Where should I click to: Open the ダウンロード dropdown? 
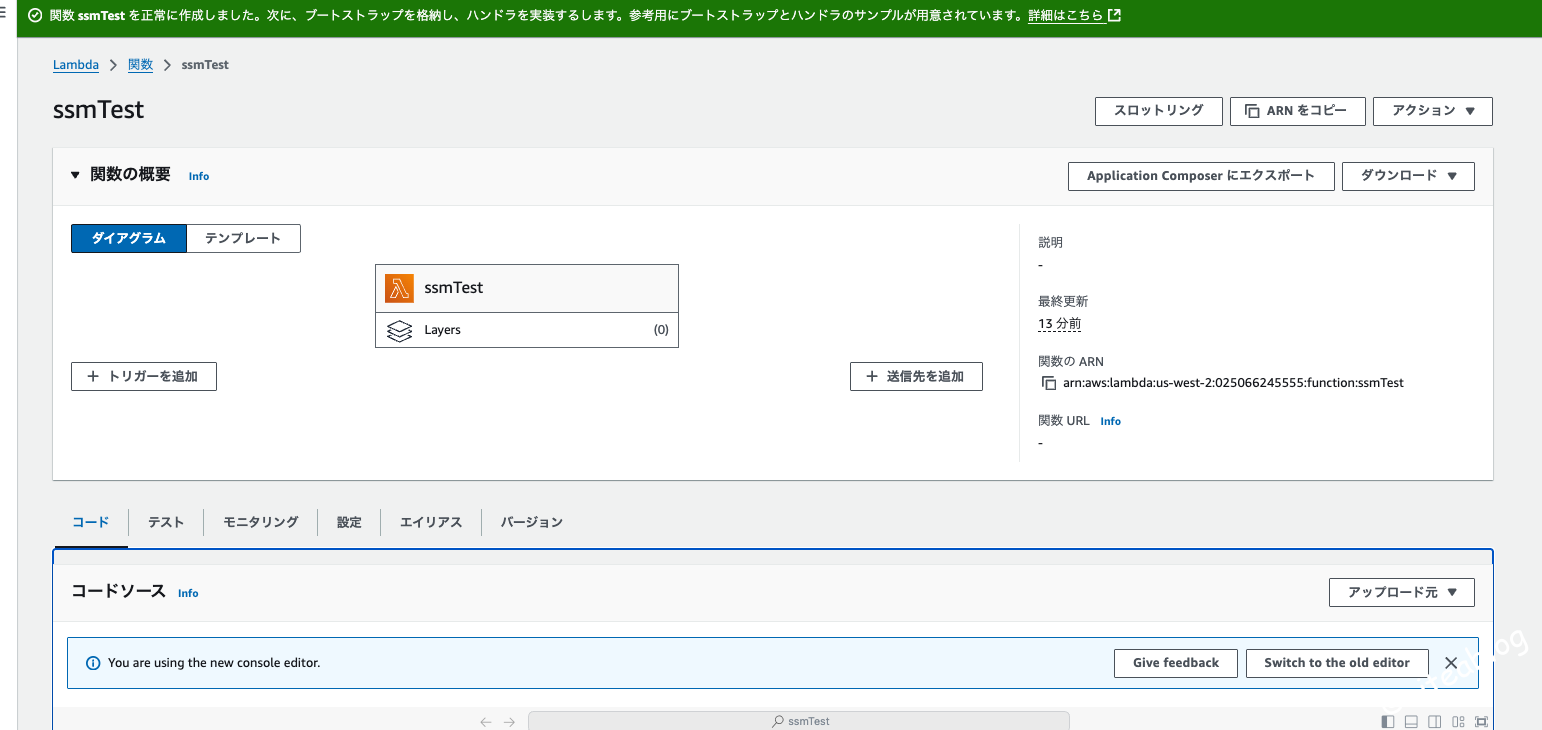1408,176
